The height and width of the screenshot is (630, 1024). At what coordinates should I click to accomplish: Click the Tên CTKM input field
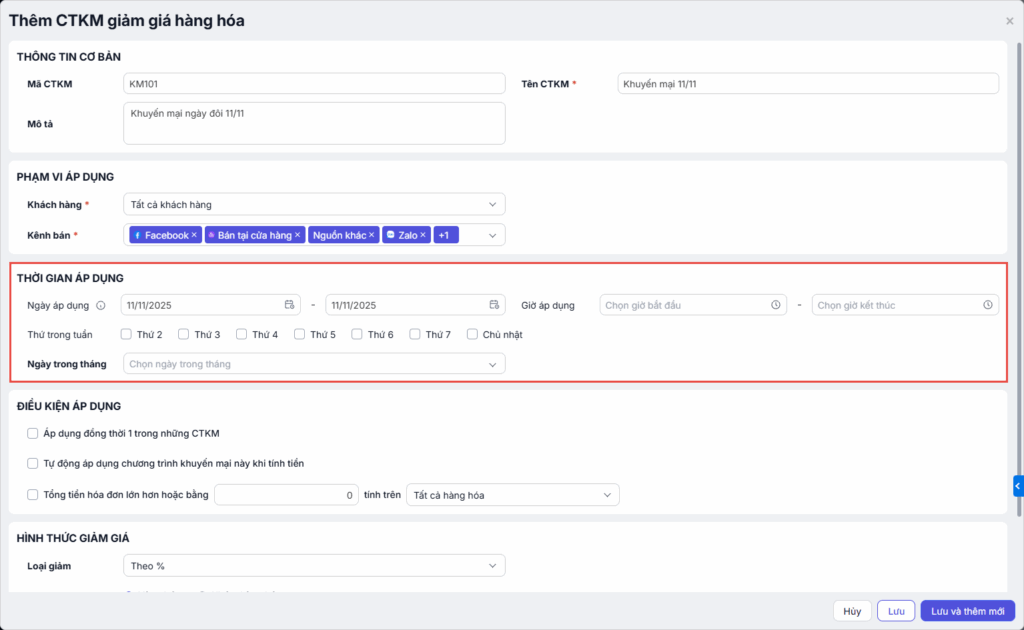[x=808, y=84]
